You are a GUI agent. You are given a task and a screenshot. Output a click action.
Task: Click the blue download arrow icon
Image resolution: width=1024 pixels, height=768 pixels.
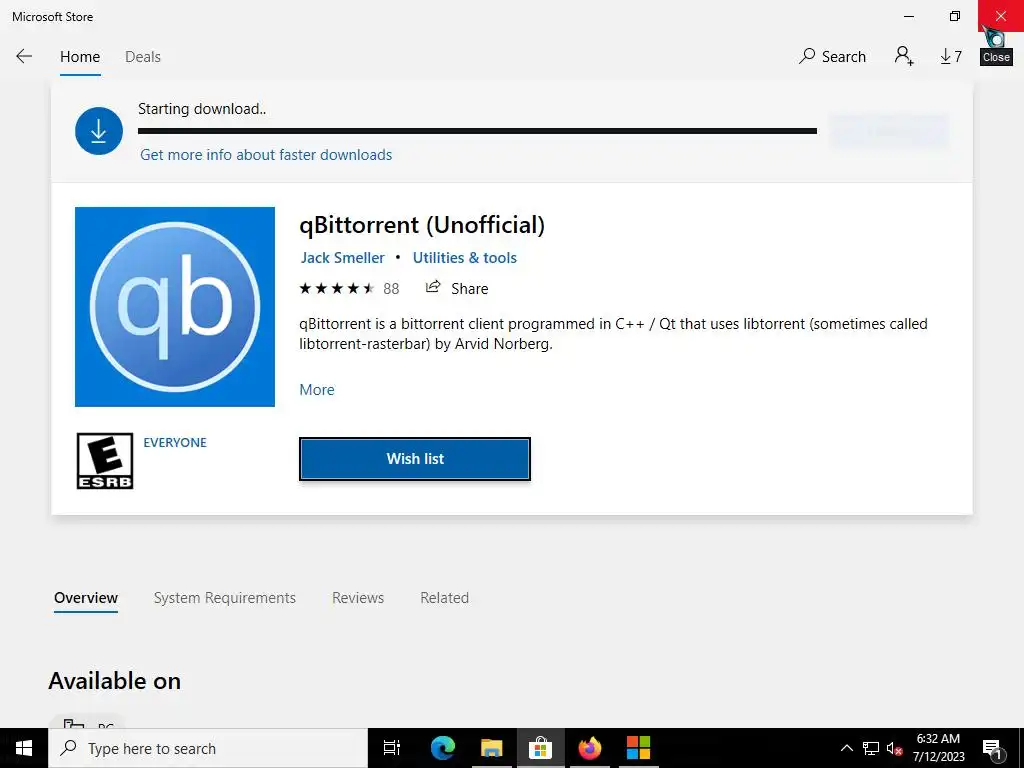coord(99,131)
